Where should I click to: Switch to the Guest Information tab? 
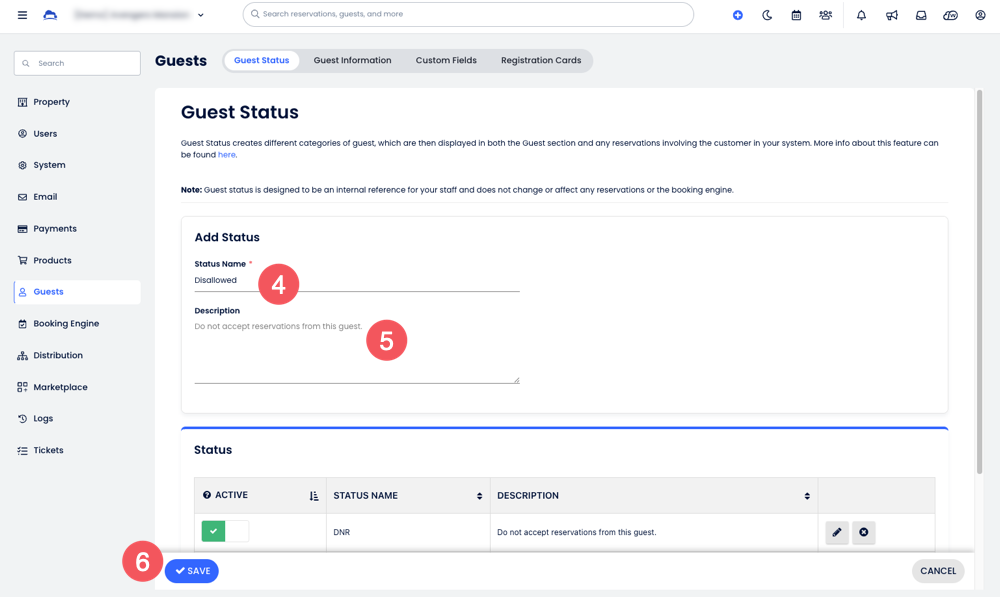pyautogui.click(x=352, y=60)
